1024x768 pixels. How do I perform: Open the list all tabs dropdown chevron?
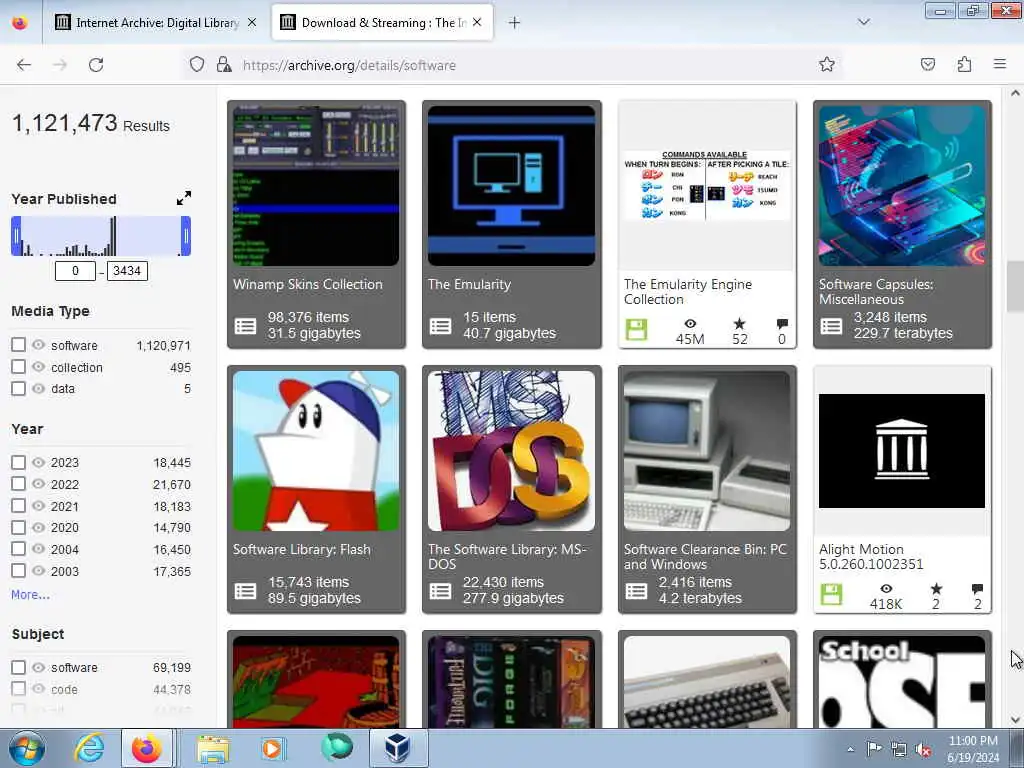(863, 22)
